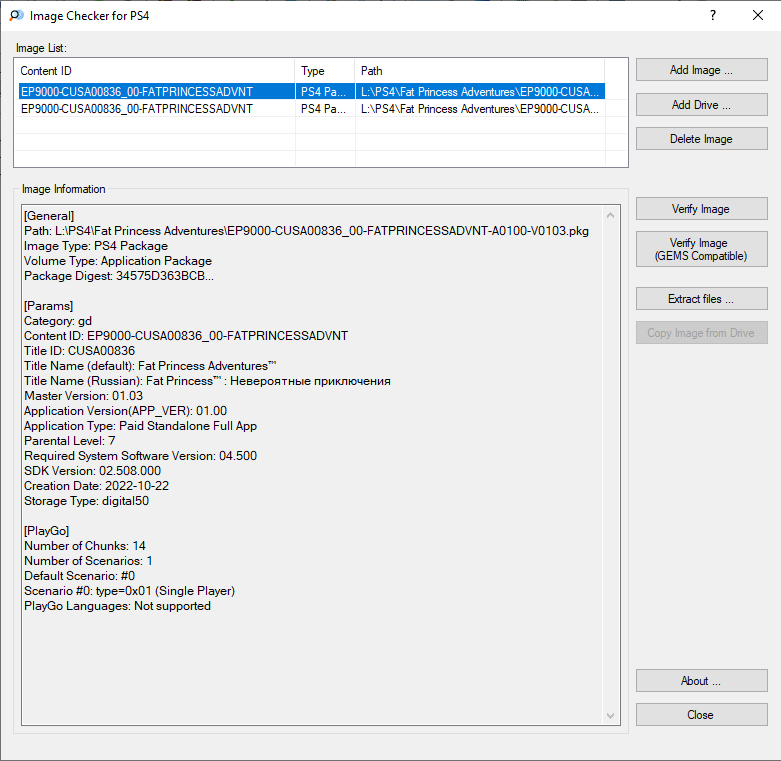Click the second row's L:\PS4 path cell
The height and width of the screenshot is (761, 781).
coord(480,109)
